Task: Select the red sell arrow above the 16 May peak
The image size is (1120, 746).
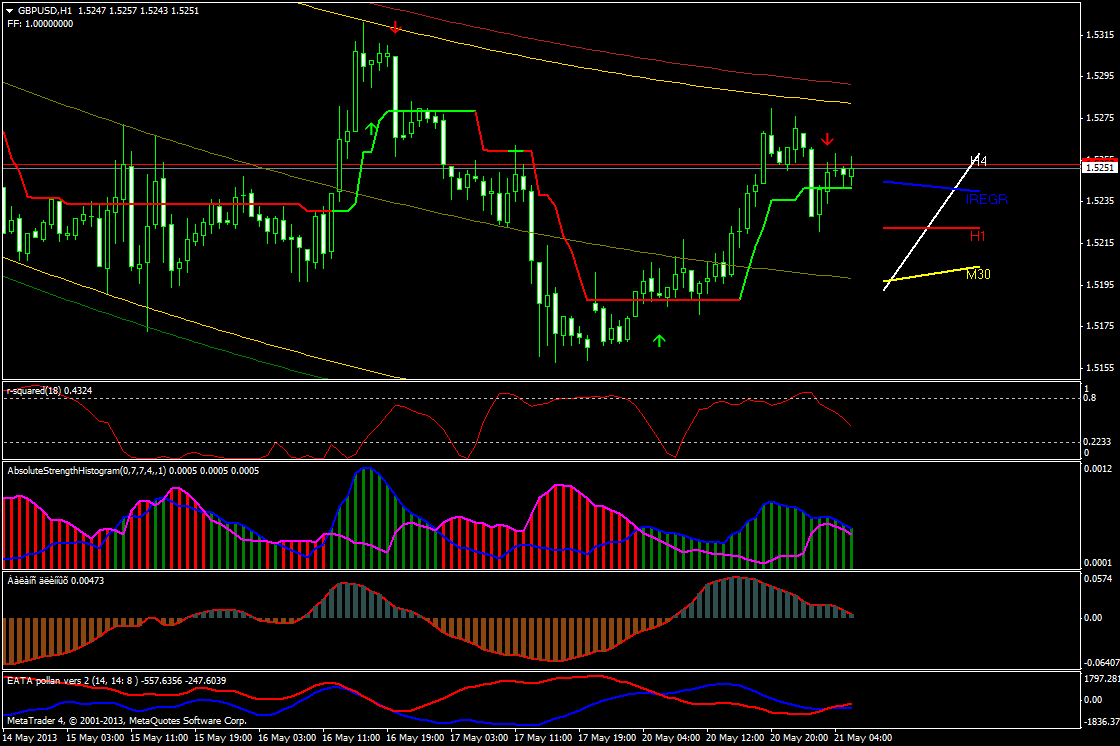Action: (395, 27)
